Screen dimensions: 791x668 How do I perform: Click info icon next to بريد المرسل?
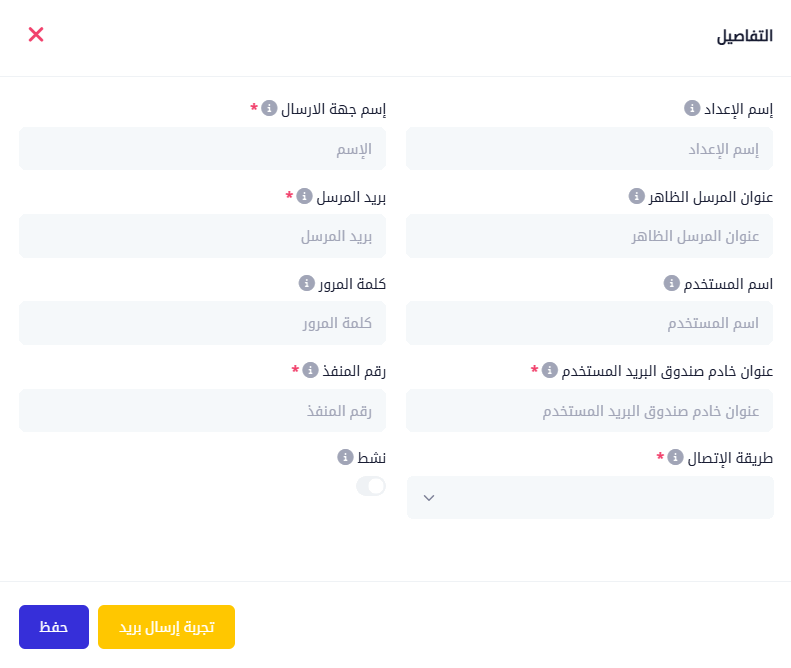pos(304,196)
